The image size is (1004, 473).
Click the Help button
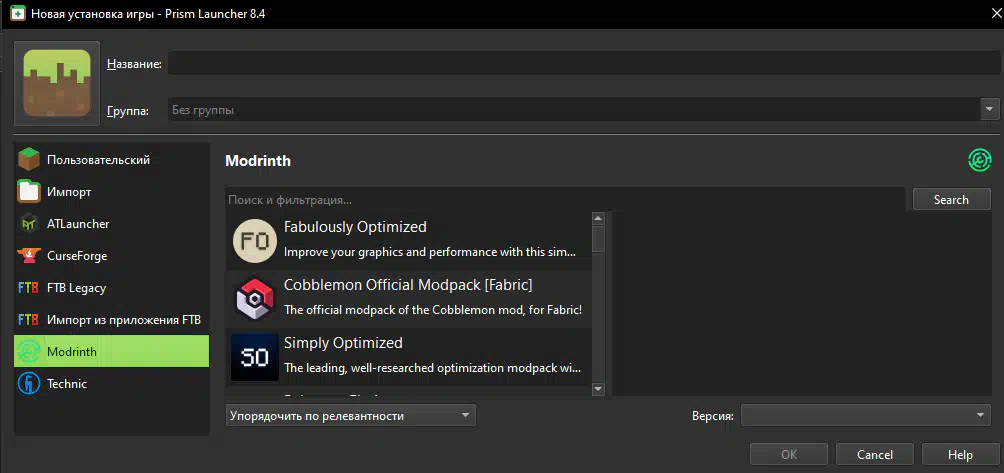point(960,454)
